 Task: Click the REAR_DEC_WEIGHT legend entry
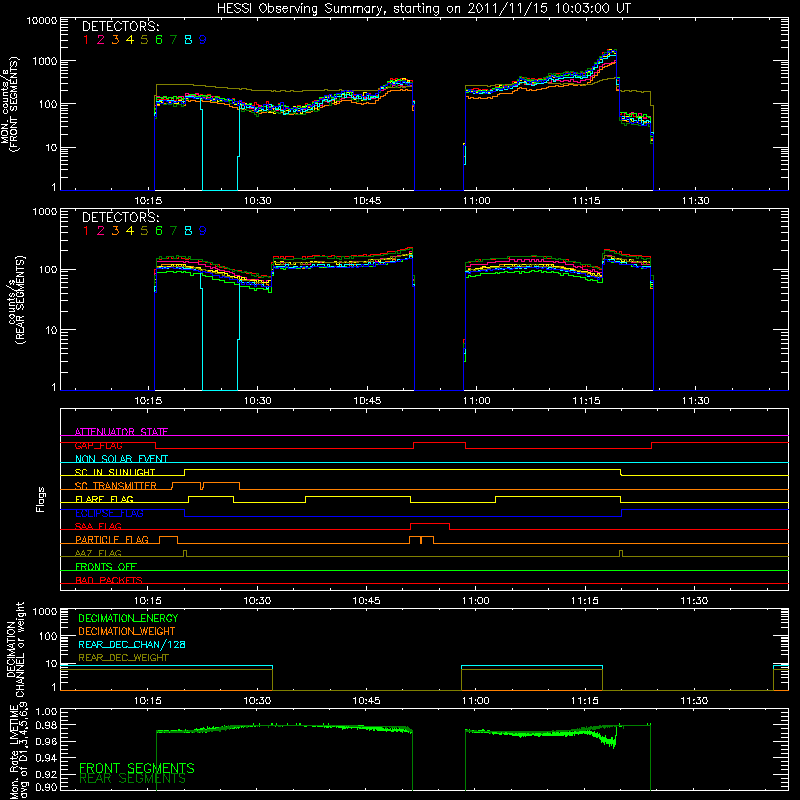coord(123,658)
